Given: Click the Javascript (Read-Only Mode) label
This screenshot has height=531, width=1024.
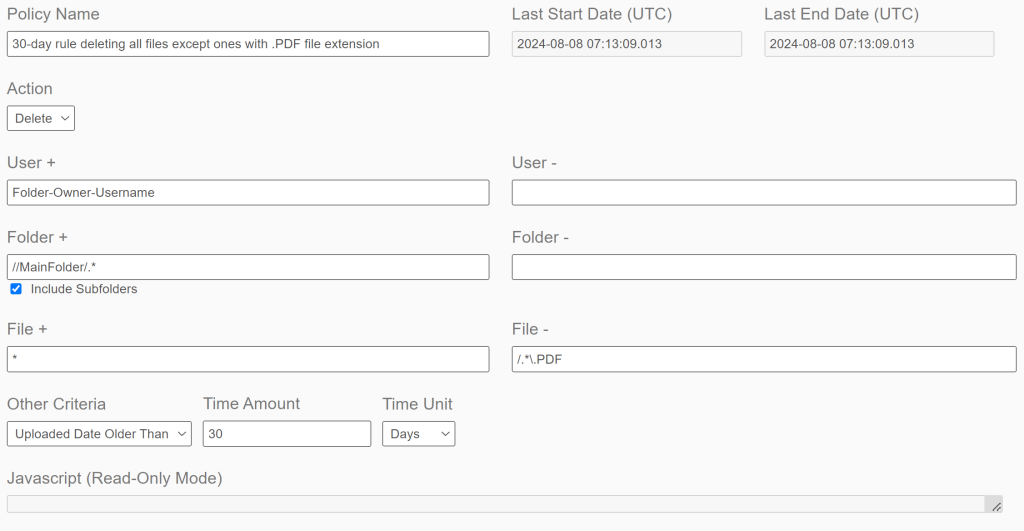Looking at the screenshot, I should click(x=114, y=478).
